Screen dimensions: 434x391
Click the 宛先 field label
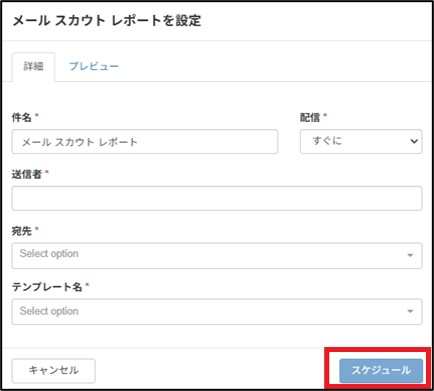tap(22, 231)
